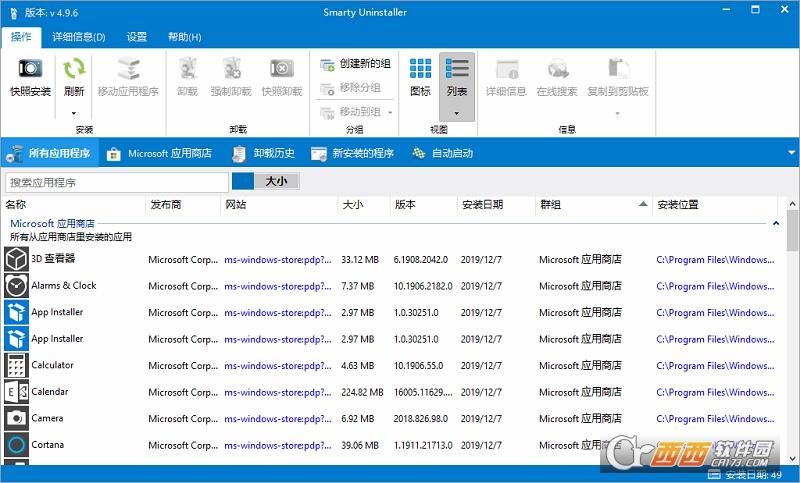Screen dimensions: 800x483
Task: Click 创建新的组 create new group
Action: click(x=355, y=64)
